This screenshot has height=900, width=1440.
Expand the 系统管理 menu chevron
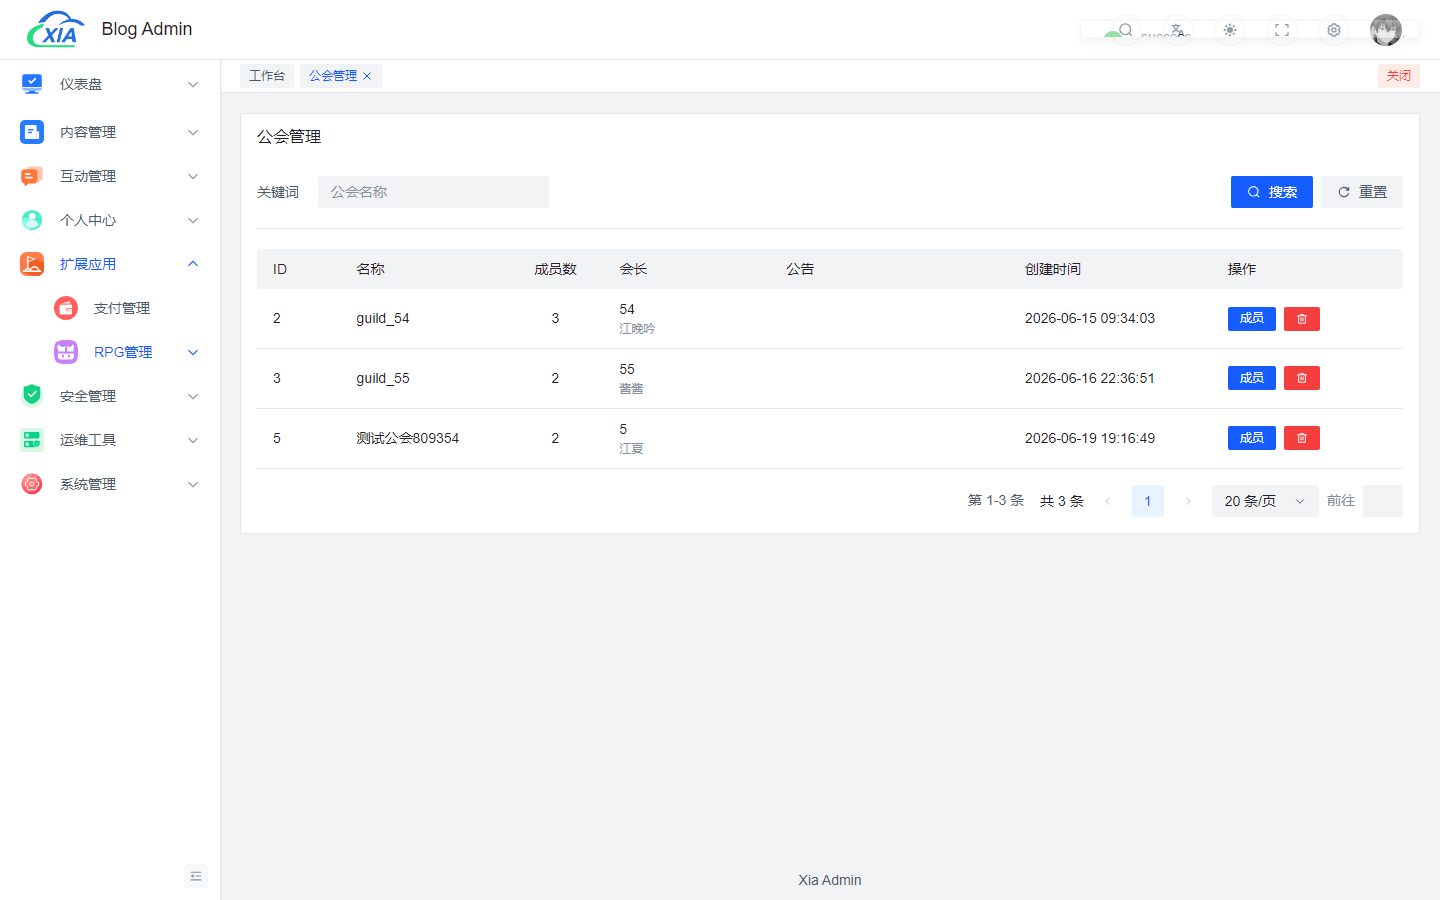pyautogui.click(x=193, y=484)
